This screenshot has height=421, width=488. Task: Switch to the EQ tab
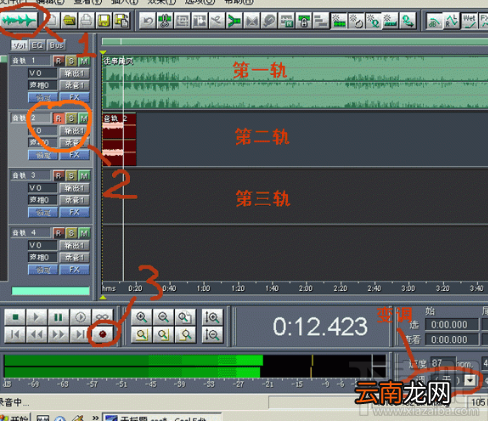tap(37, 45)
